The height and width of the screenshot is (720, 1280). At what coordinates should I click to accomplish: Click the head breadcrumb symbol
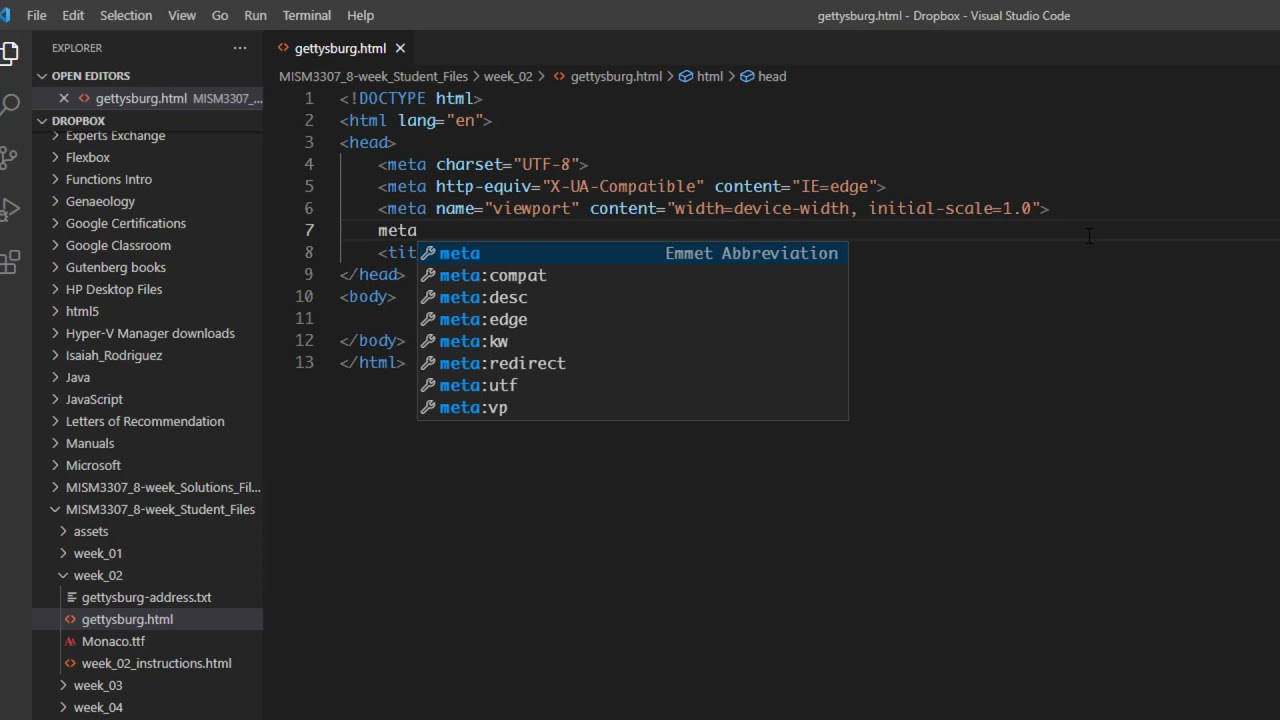tap(771, 76)
